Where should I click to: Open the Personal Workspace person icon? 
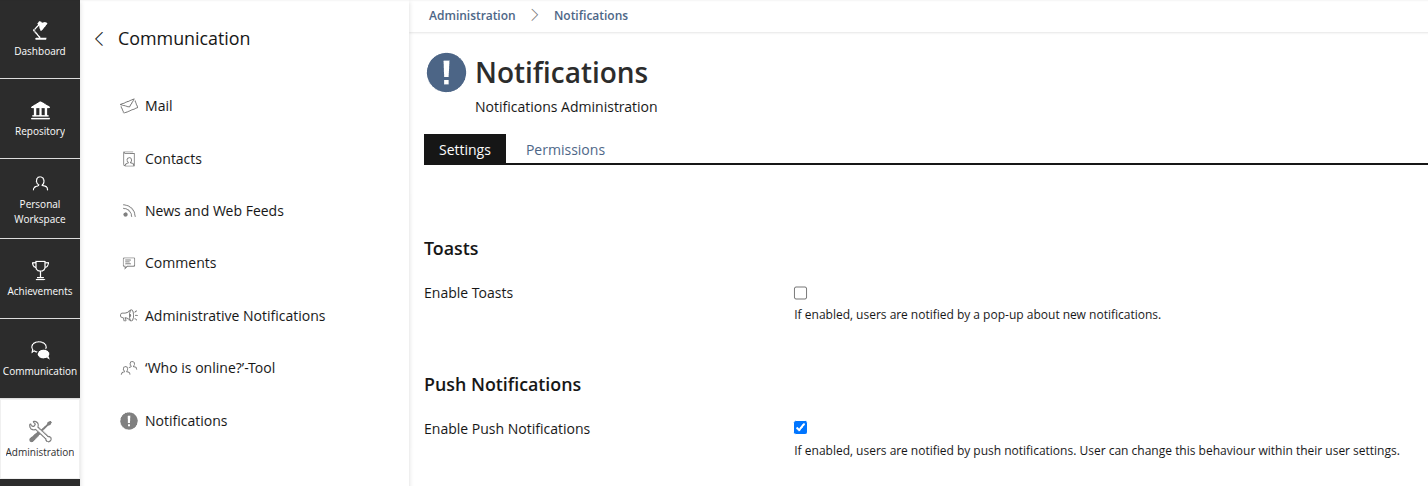(x=40, y=184)
